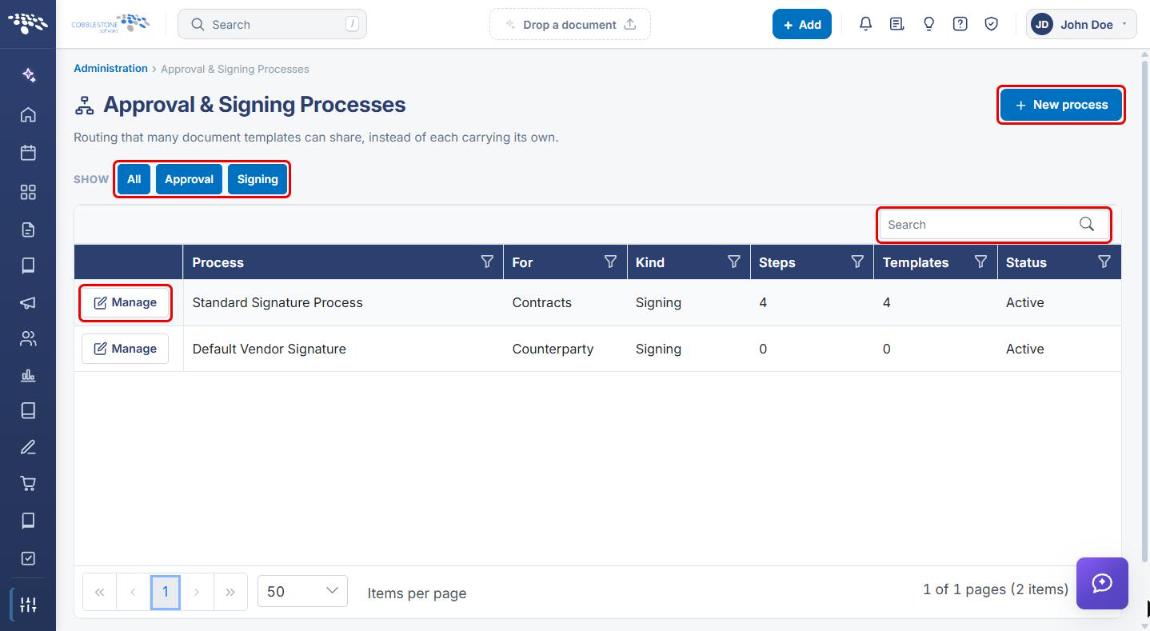Viewport: 1150px width, 631px height.
Task: Open the sliders administration sidebar icon
Action: (x=28, y=605)
